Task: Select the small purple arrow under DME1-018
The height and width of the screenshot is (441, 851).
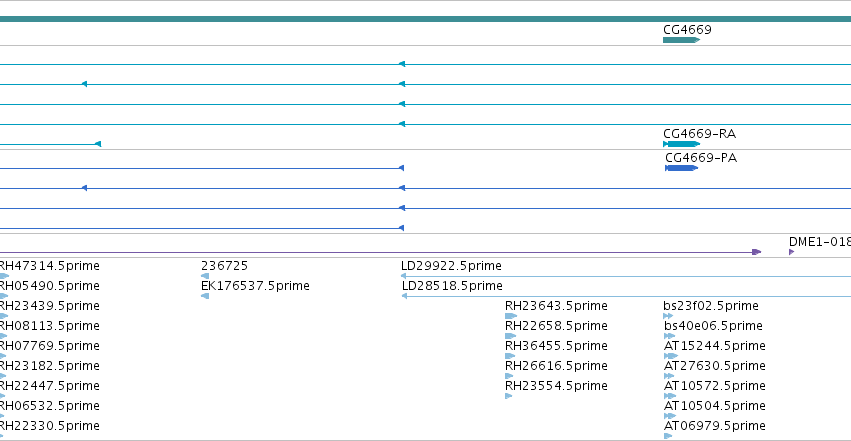Action: [x=792, y=252]
